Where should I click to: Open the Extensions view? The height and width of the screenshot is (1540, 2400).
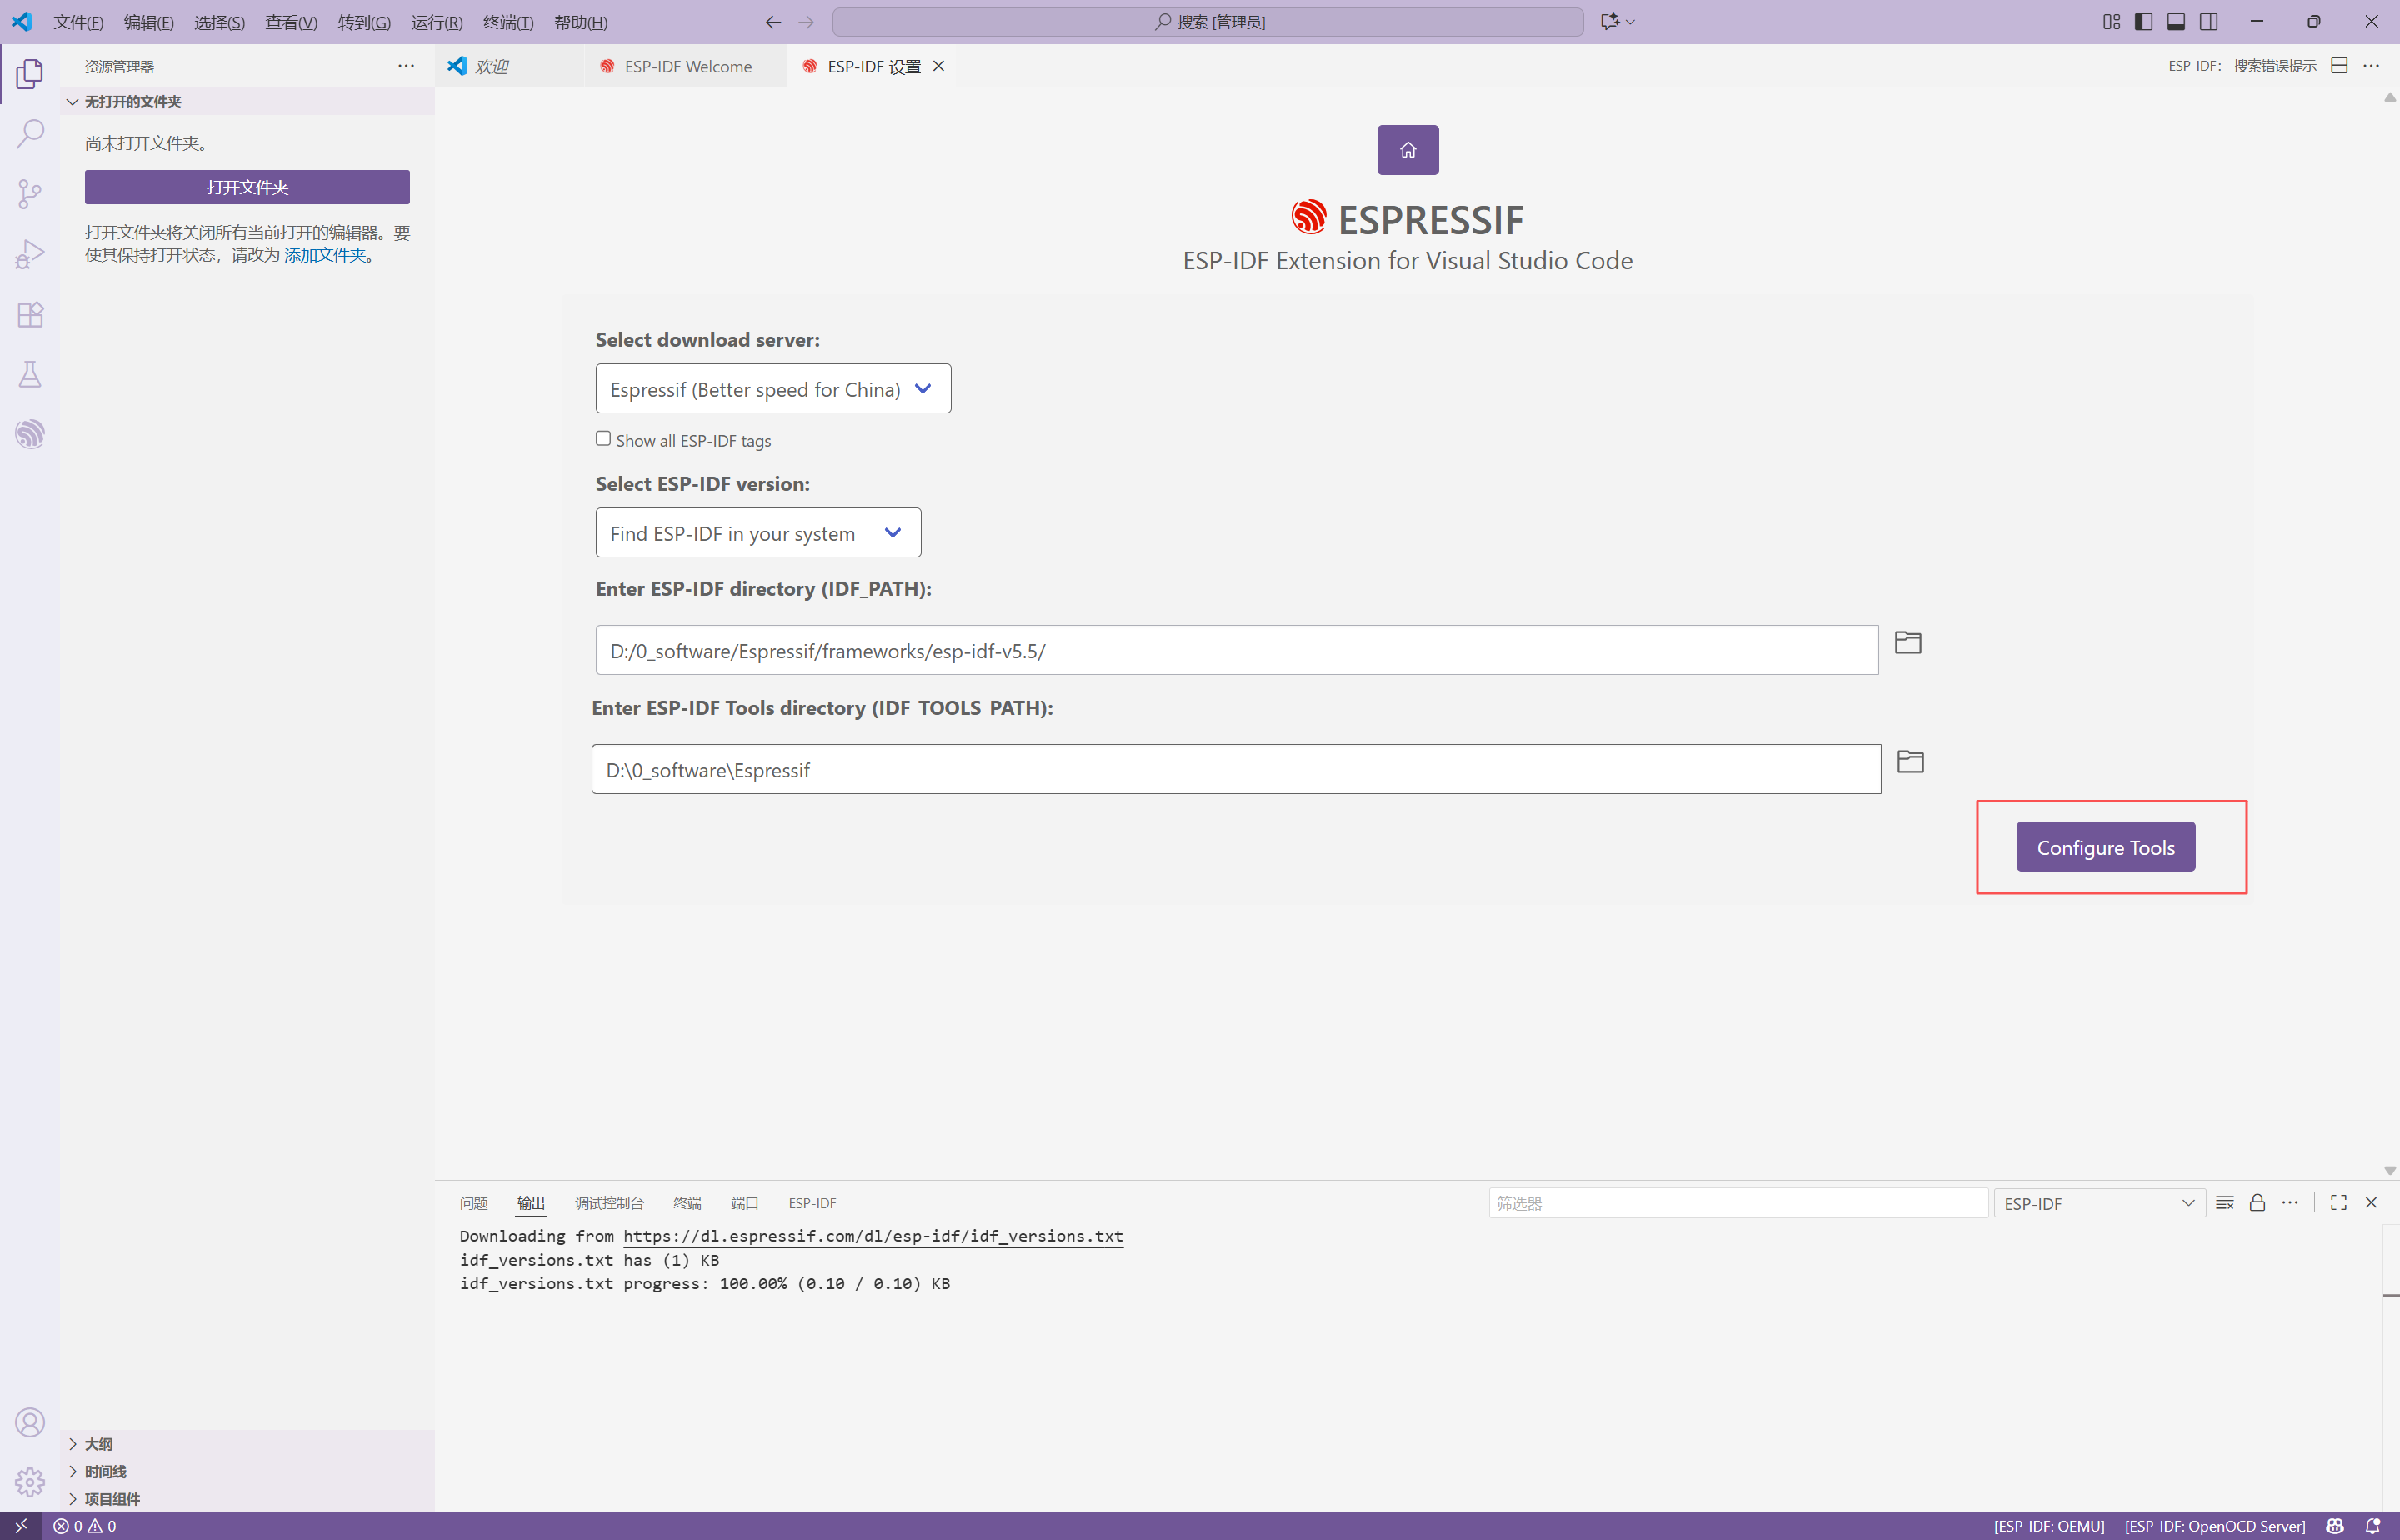pyautogui.click(x=30, y=314)
